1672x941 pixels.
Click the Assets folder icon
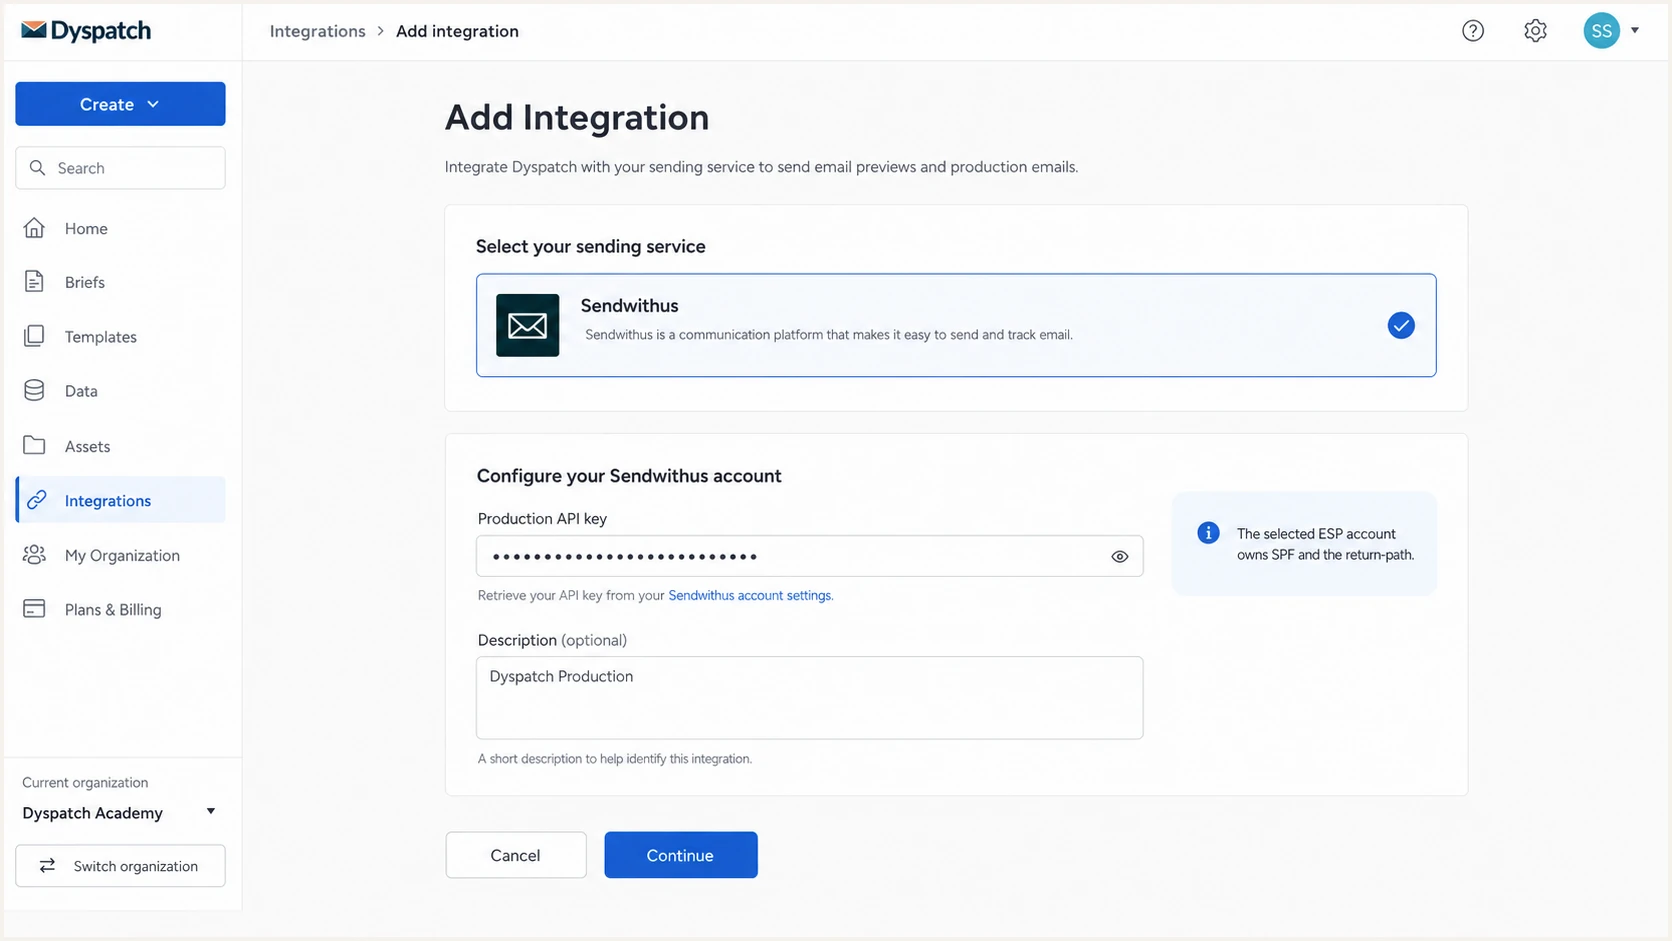click(x=34, y=445)
